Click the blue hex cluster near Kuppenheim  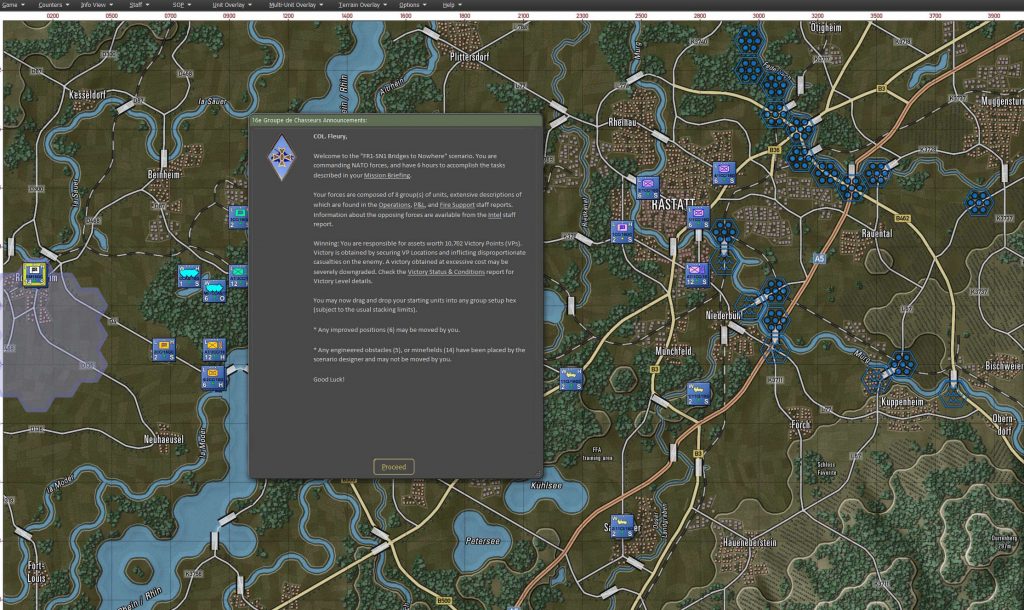click(902, 365)
